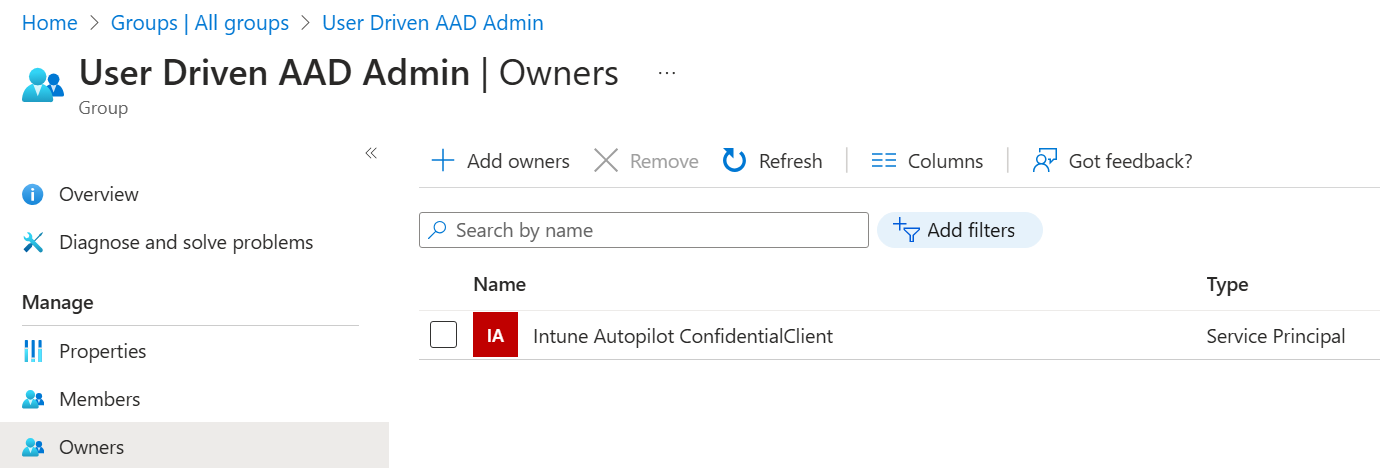The height and width of the screenshot is (468, 1380).
Task: Click the Add filters pill button
Action: pyautogui.click(x=960, y=230)
